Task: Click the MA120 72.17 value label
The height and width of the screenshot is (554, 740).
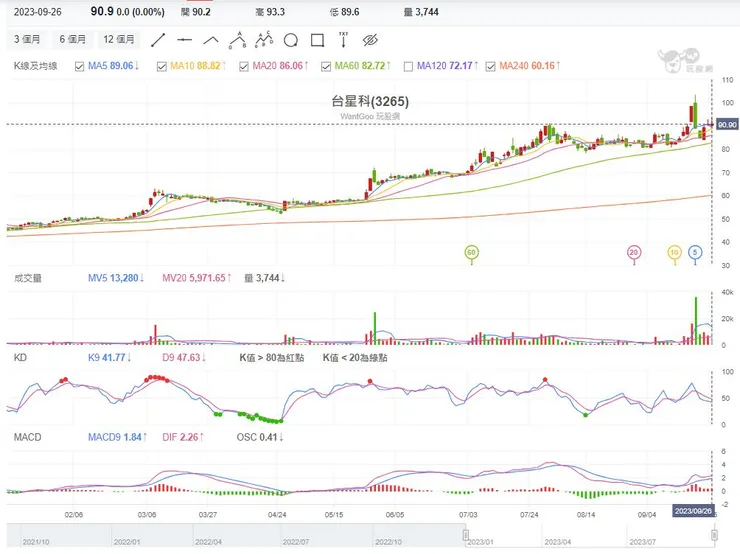Action: (447, 66)
